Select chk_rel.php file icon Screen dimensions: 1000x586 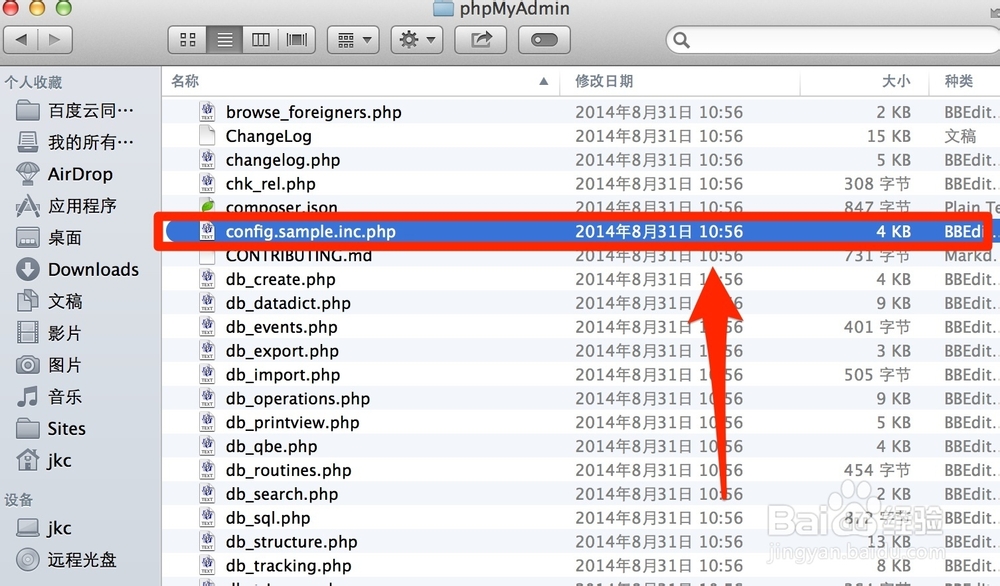click(207, 183)
